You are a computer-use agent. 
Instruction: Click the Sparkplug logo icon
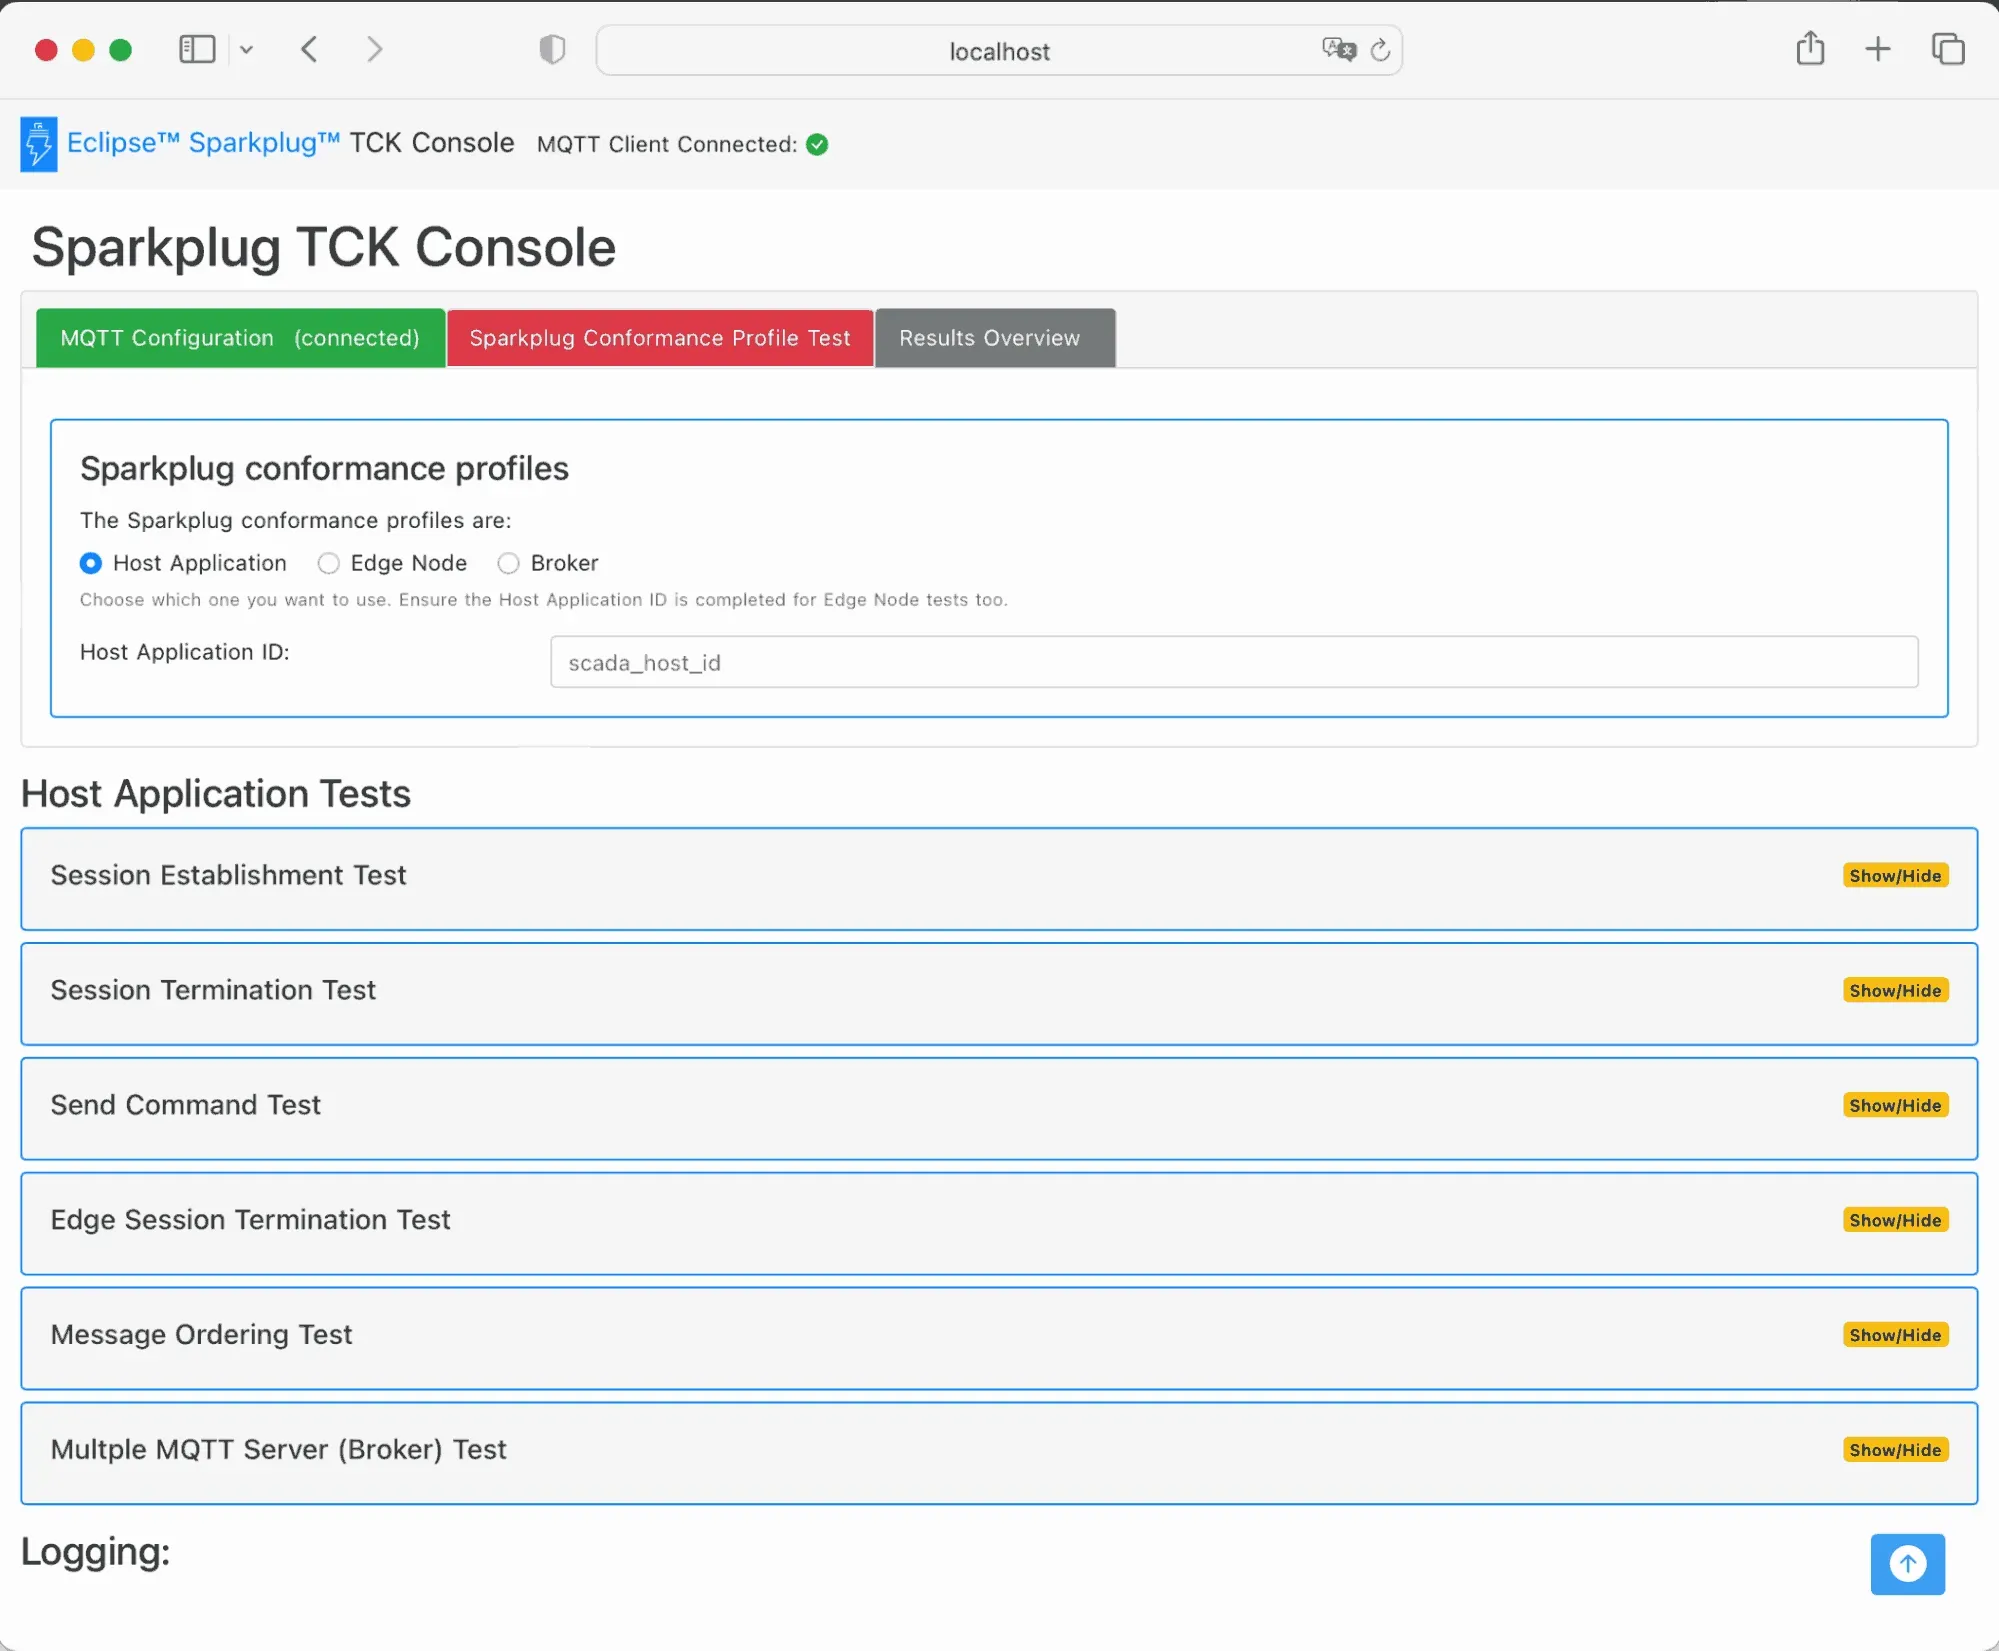point(39,144)
